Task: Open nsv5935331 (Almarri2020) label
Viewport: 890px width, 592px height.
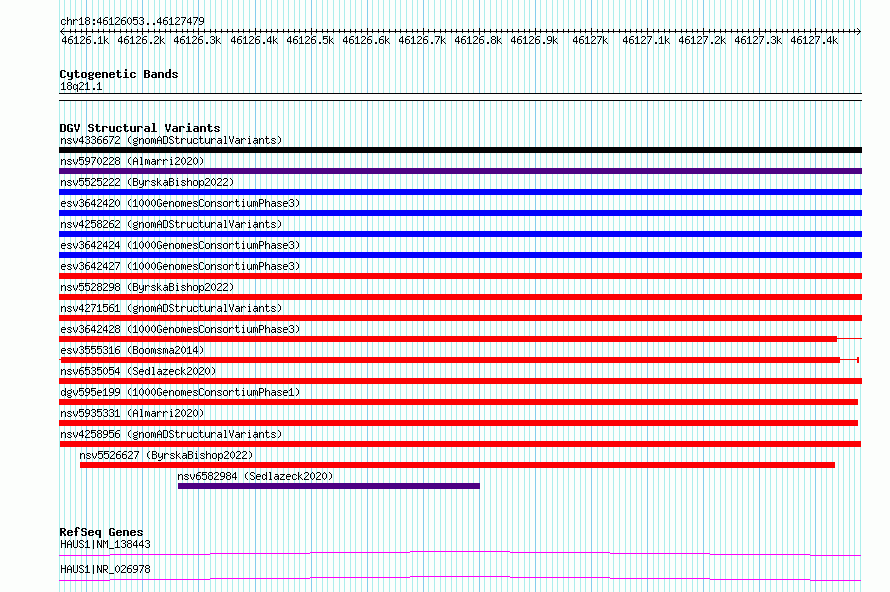Action: [x=132, y=413]
